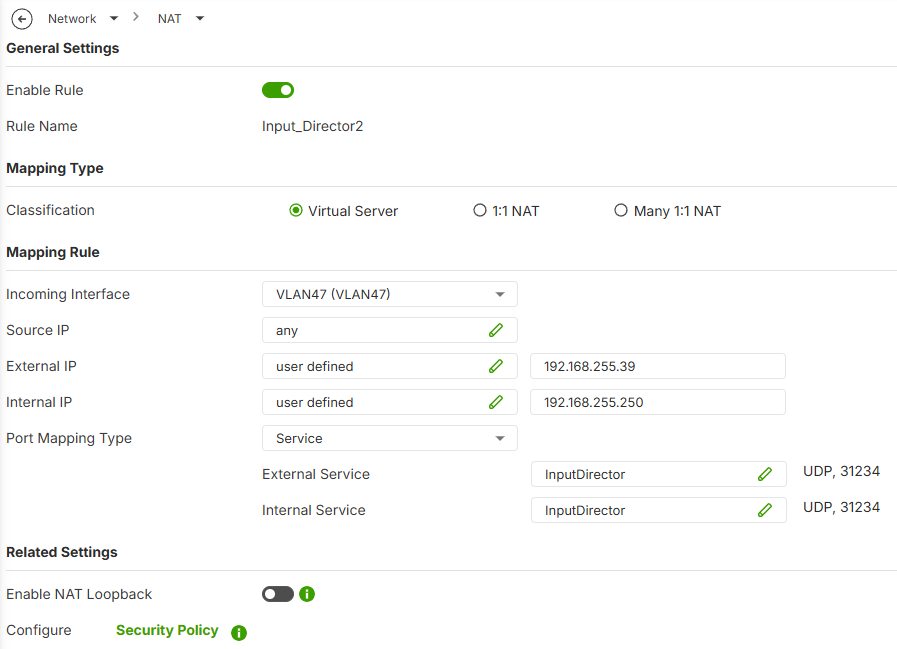Click the Internal IP address field 192.168.255.250
The width and height of the screenshot is (897, 649).
pos(658,402)
